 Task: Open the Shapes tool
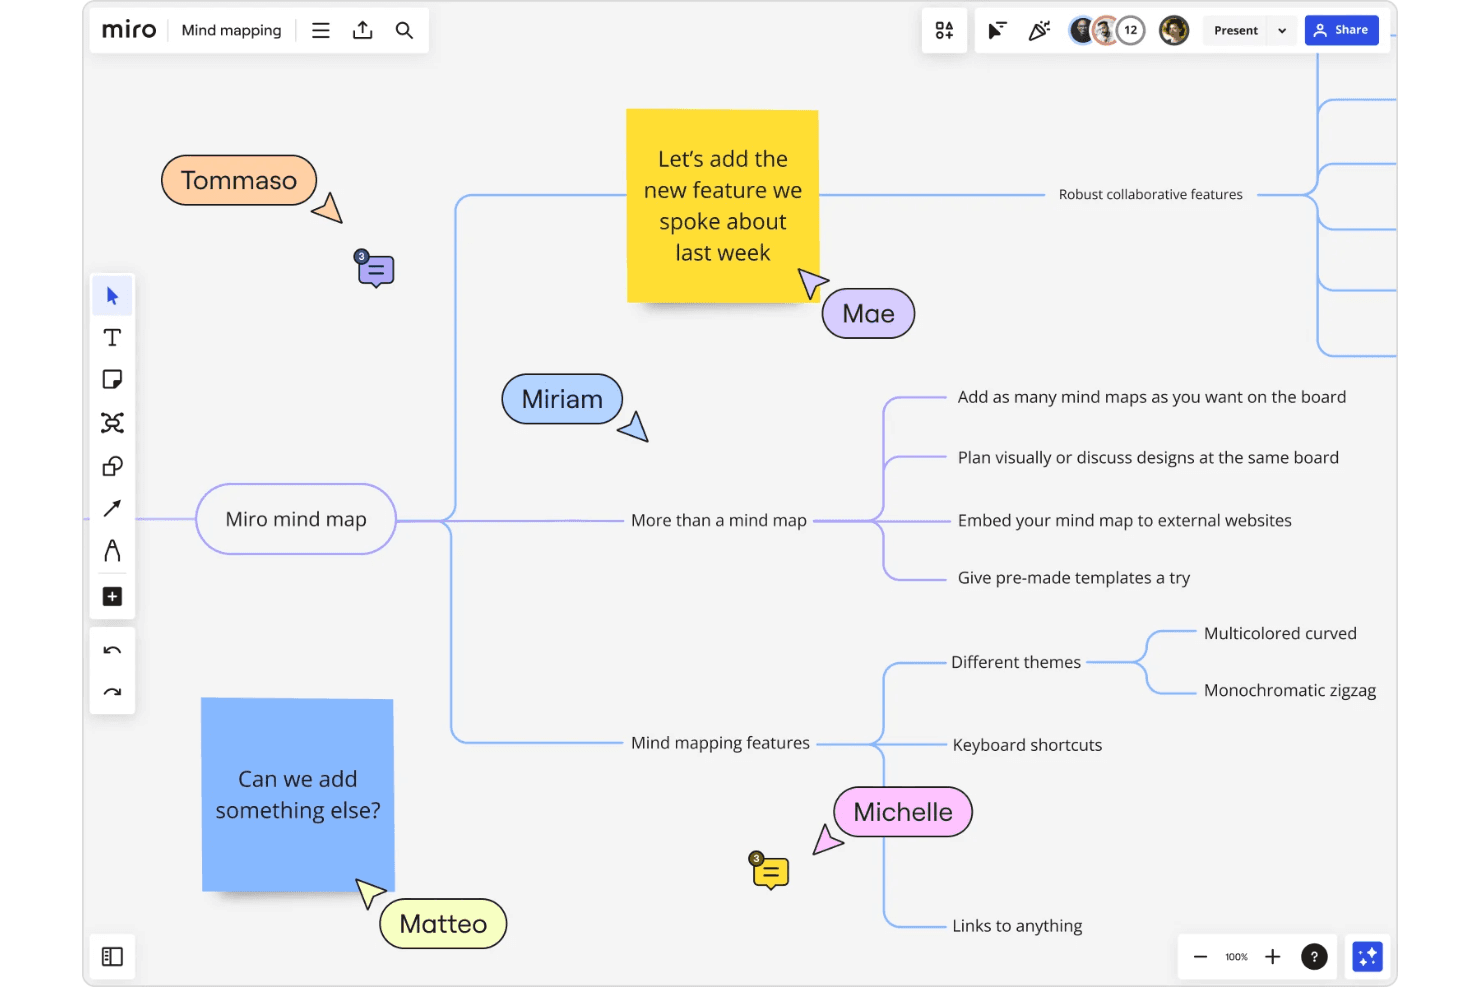coord(112,466)
